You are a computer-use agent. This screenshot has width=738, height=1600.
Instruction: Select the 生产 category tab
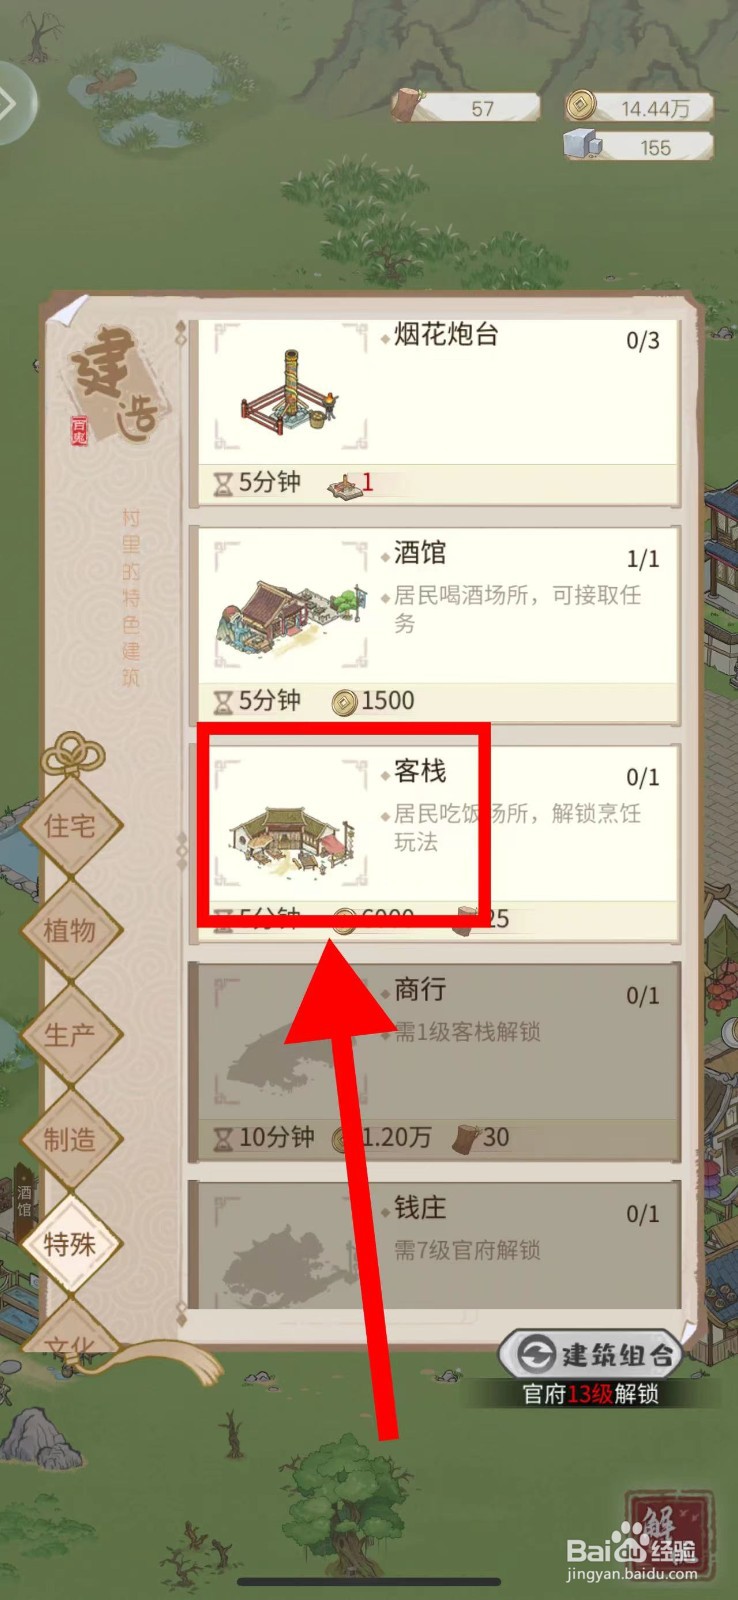[69, 1035]
